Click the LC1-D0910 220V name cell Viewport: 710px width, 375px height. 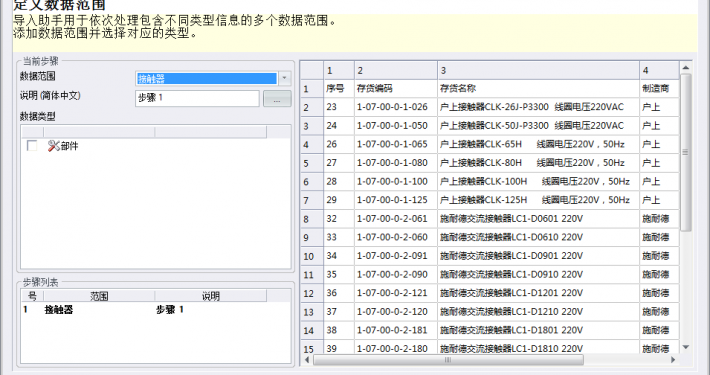coord(539,274)
